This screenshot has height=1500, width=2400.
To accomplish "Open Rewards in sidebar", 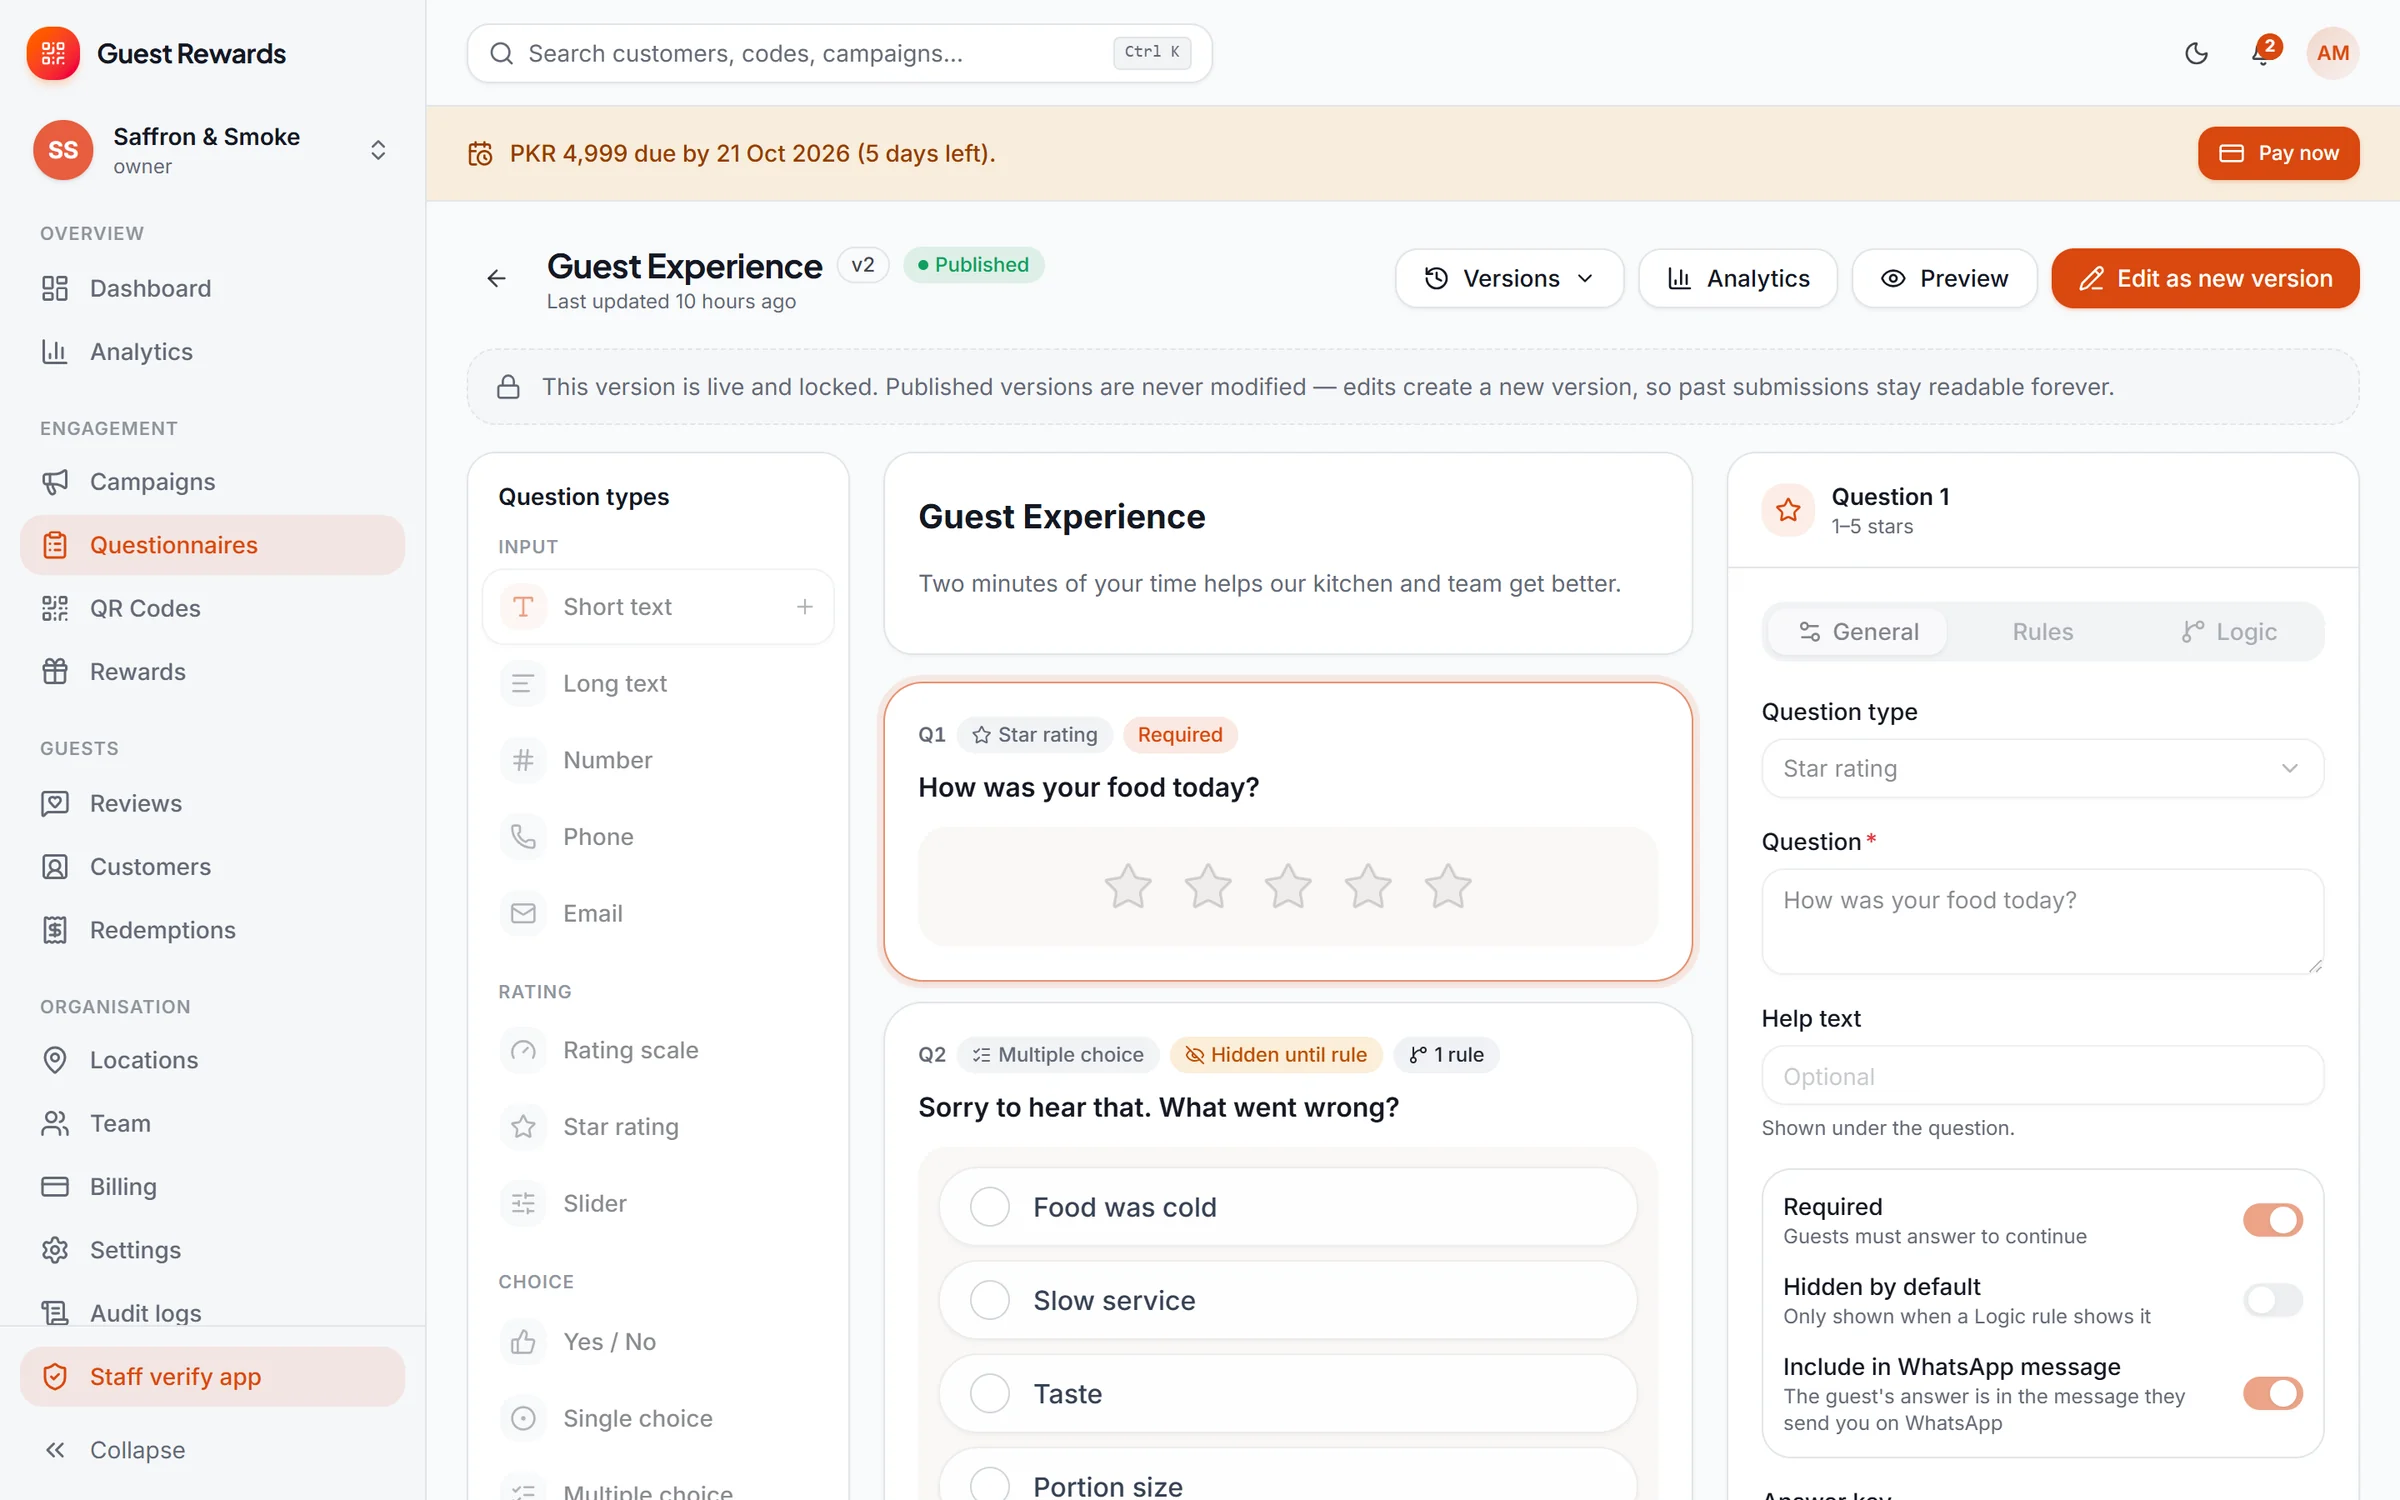I will point(212,671).
